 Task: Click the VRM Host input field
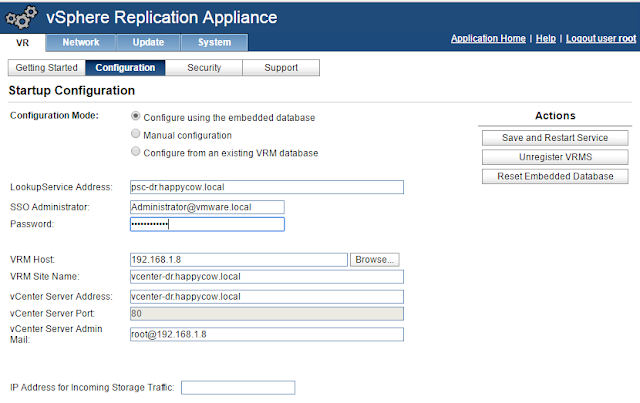tap(239, 260)
